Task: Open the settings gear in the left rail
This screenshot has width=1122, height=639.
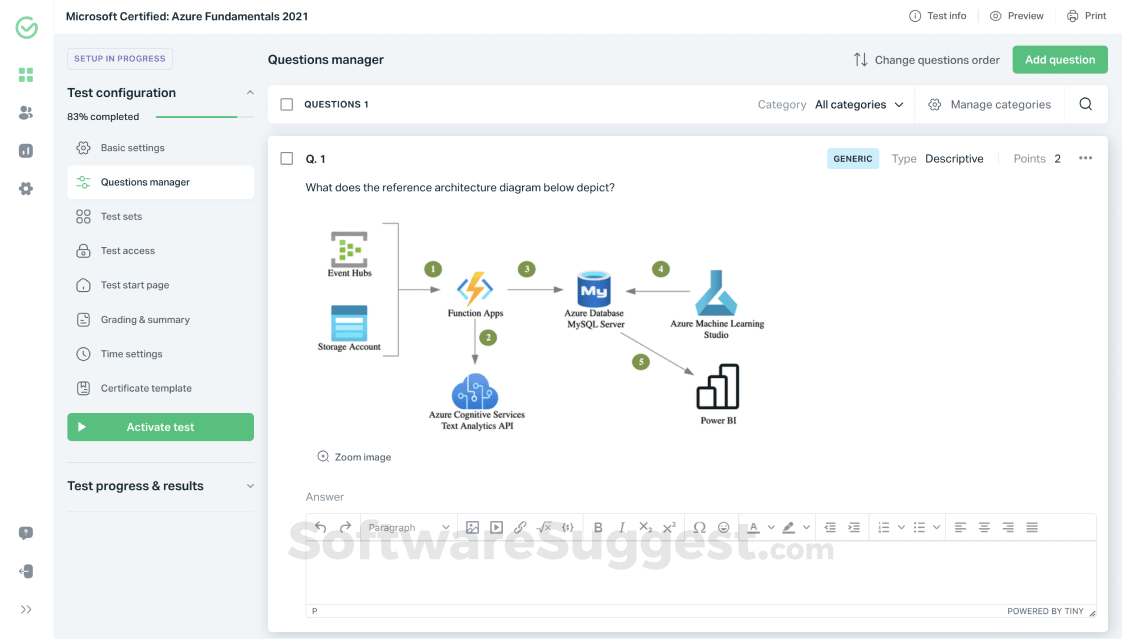Action: pyautogui.click(x=25, y=188)
